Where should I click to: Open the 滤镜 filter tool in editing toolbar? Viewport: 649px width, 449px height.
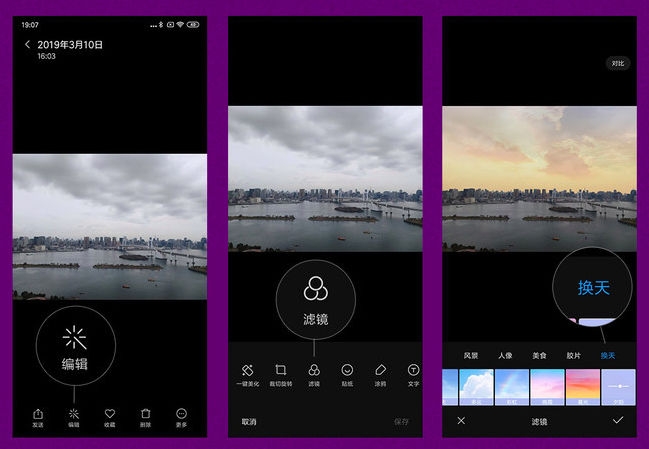314,375
